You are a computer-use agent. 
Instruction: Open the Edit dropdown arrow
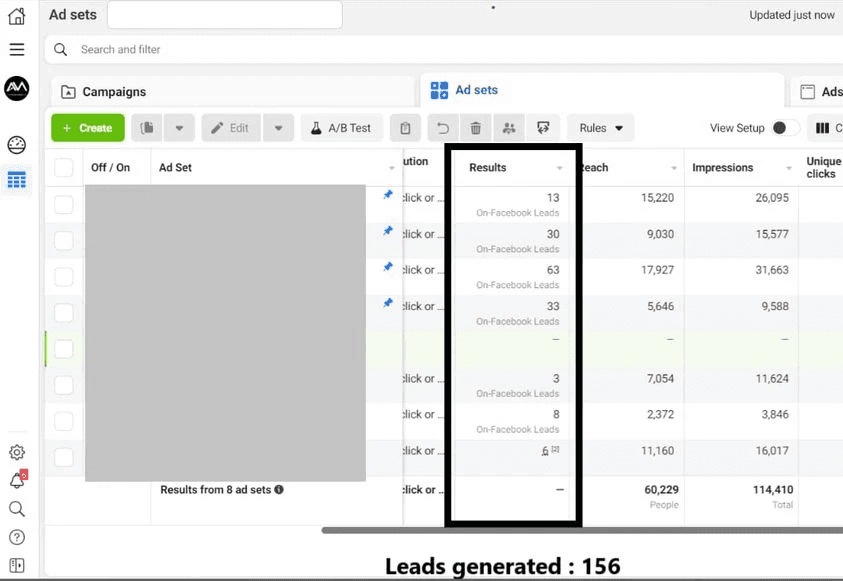(x=278, y=128)
